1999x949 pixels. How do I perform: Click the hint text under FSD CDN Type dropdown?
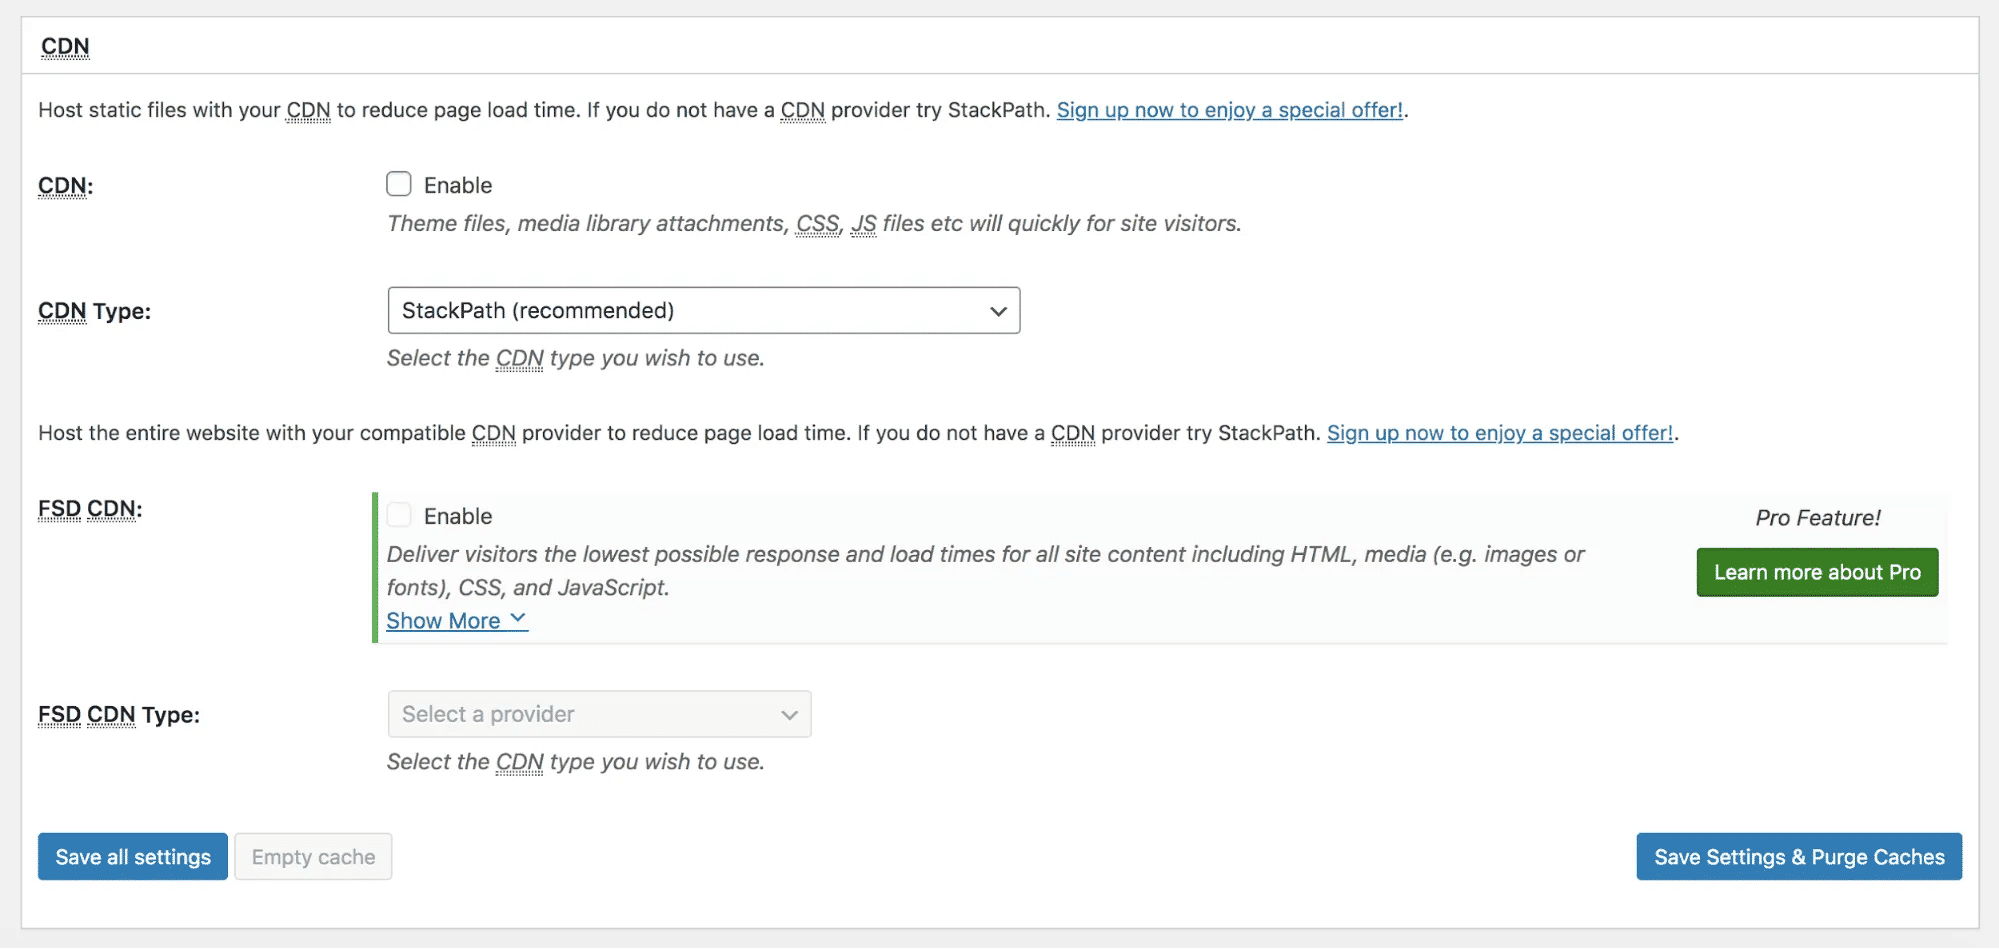576,762
